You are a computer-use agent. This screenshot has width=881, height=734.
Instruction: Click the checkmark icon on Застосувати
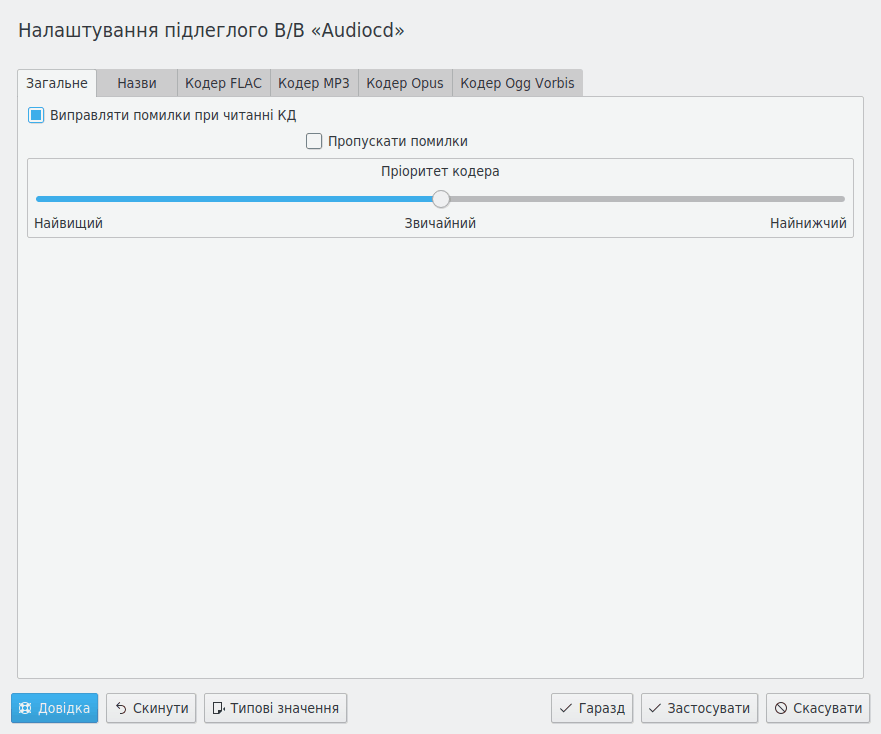[655, 708]
